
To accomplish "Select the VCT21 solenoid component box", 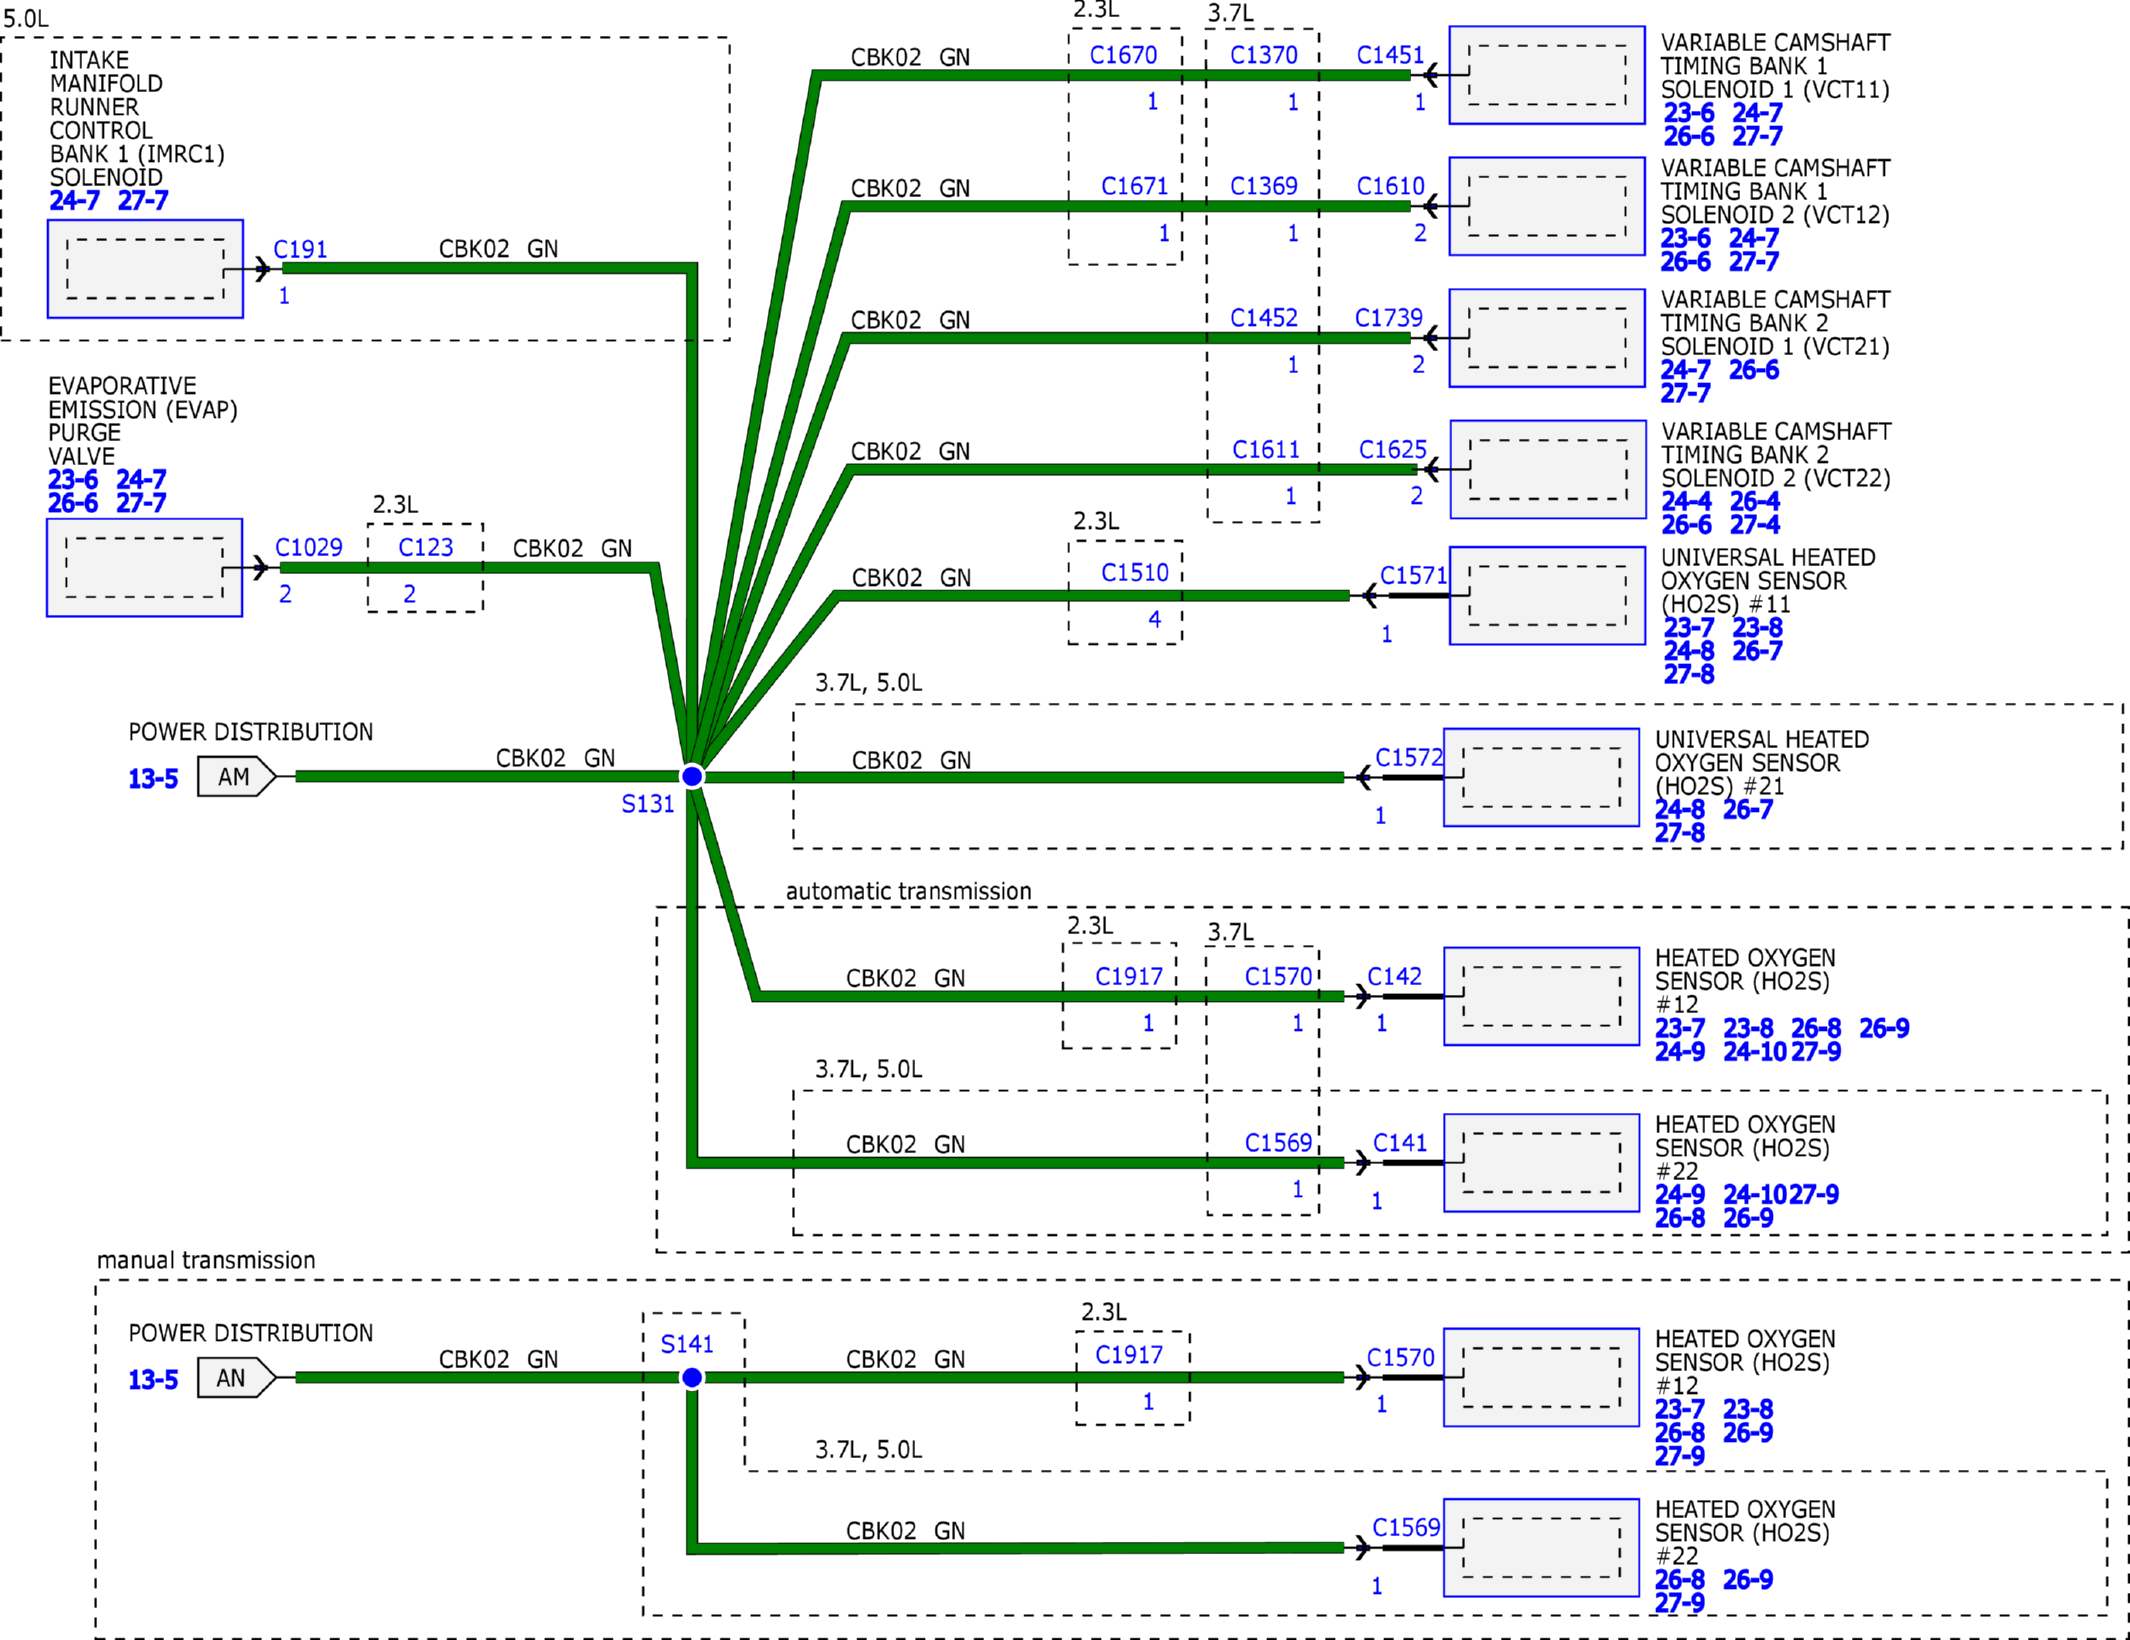I will click(1547, 338).
